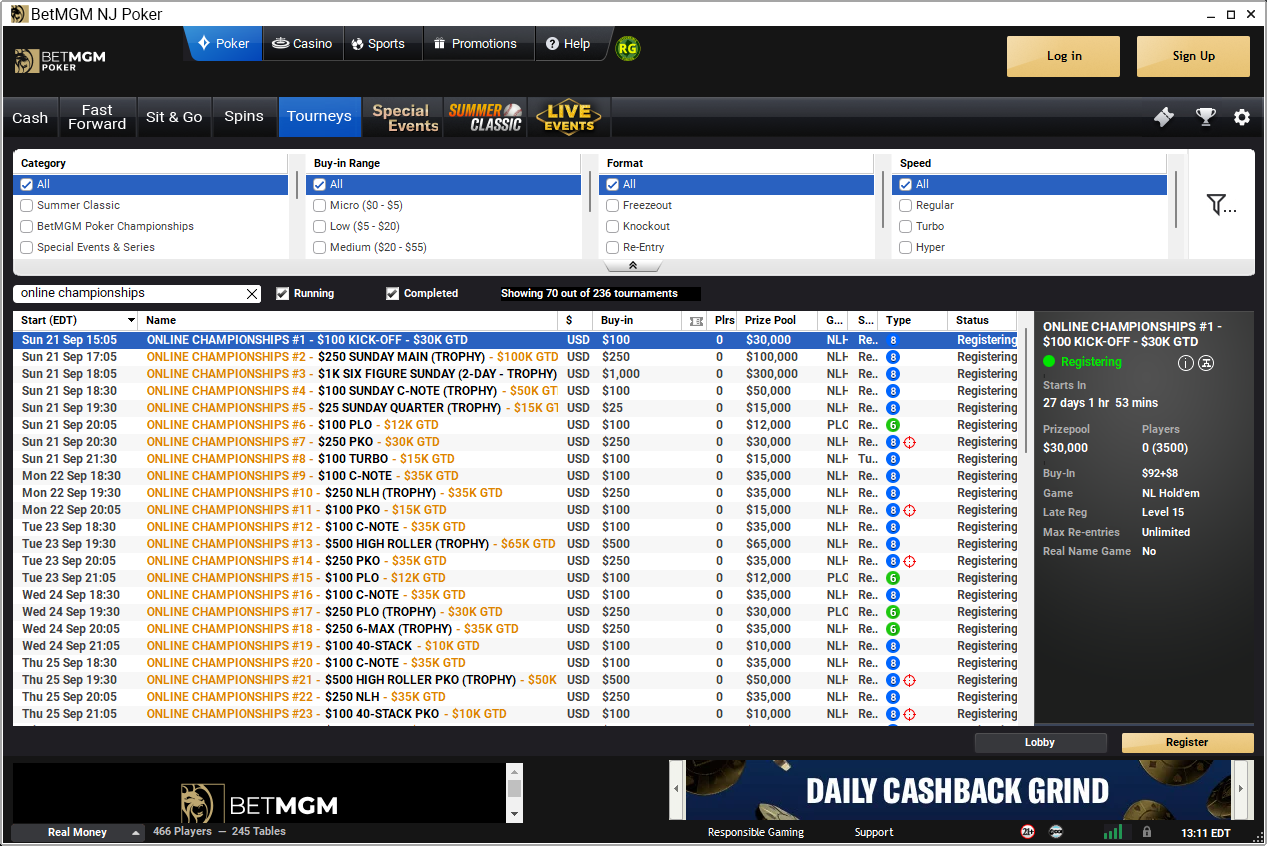Clear the online championships search field
The width and height of the screenshot is (1267, 846).
[x=251, y=293]
